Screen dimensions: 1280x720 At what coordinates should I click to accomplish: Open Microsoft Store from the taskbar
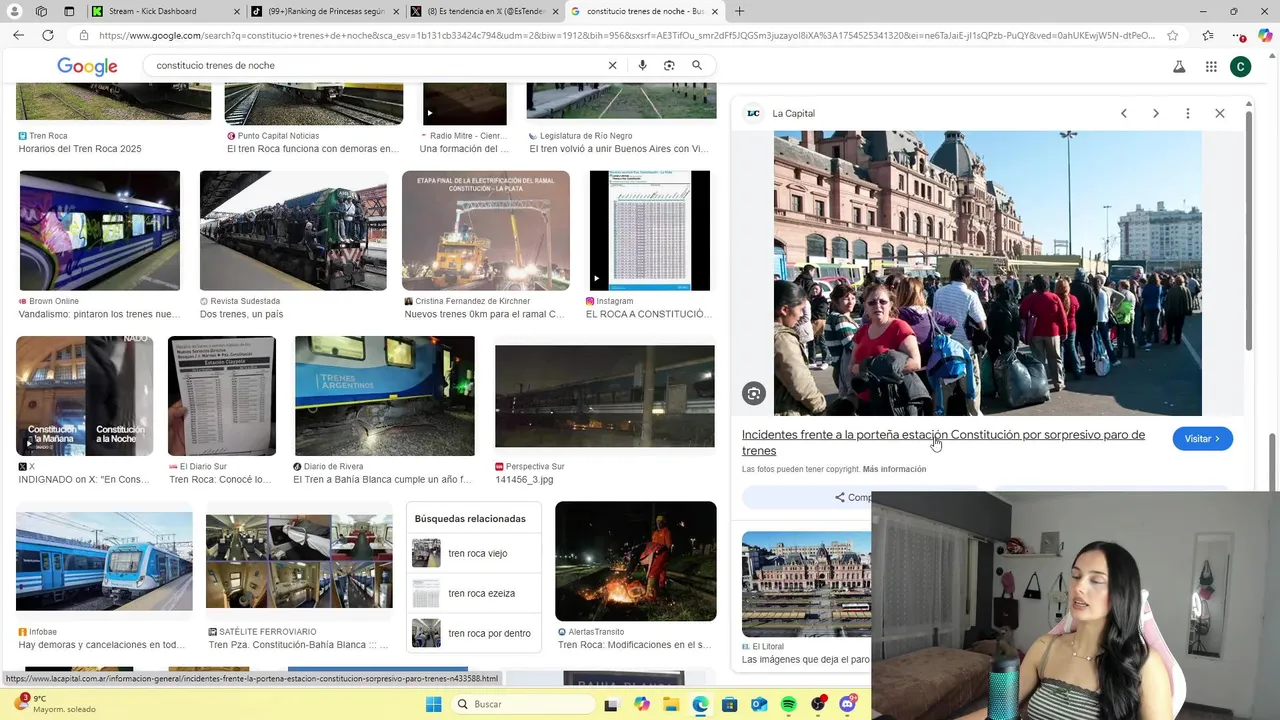(730, 704)
